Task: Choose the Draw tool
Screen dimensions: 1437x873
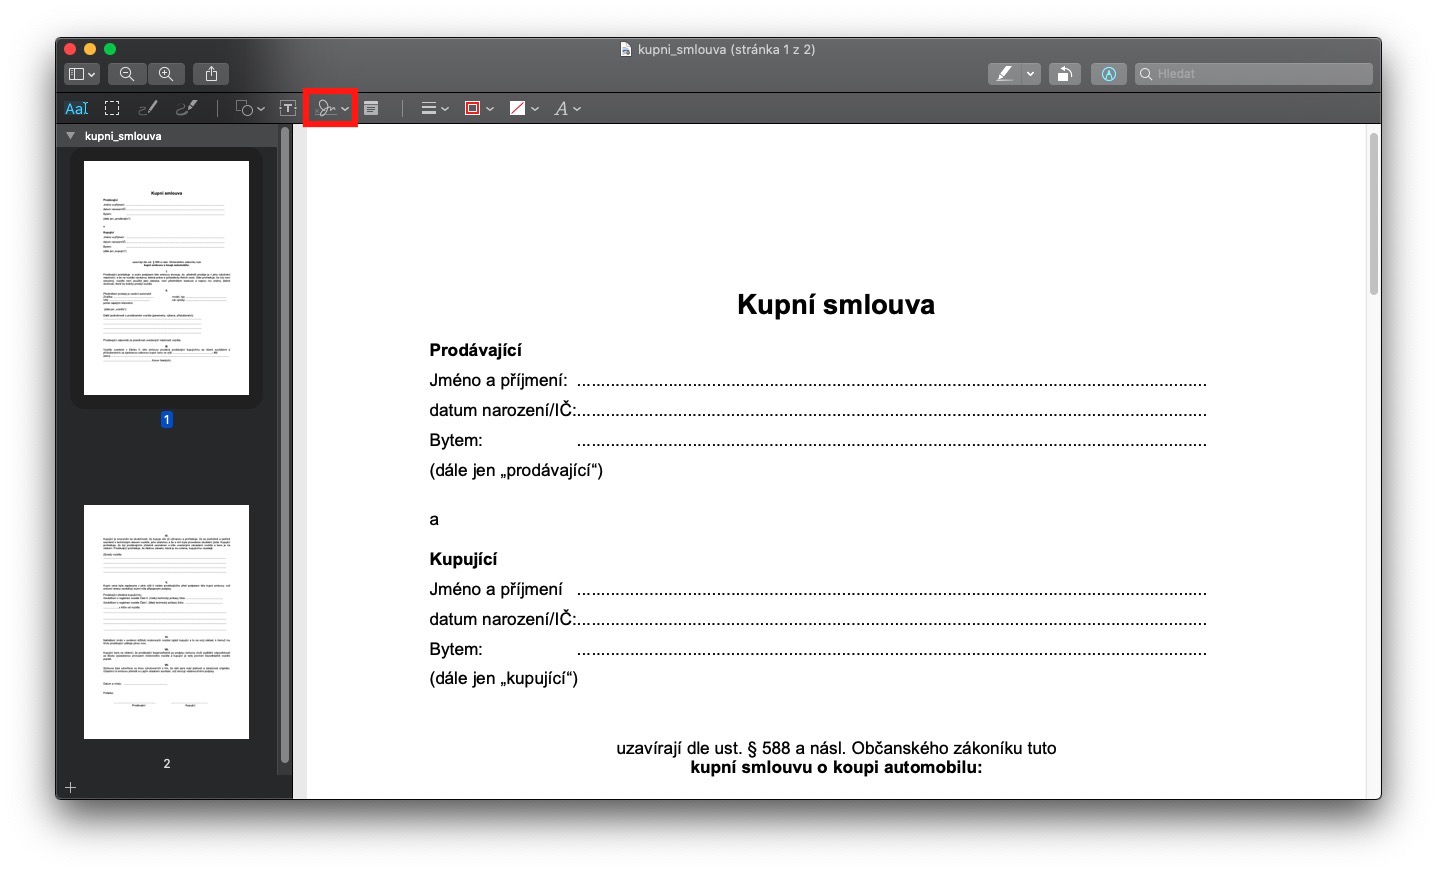Action: point(186,108)
